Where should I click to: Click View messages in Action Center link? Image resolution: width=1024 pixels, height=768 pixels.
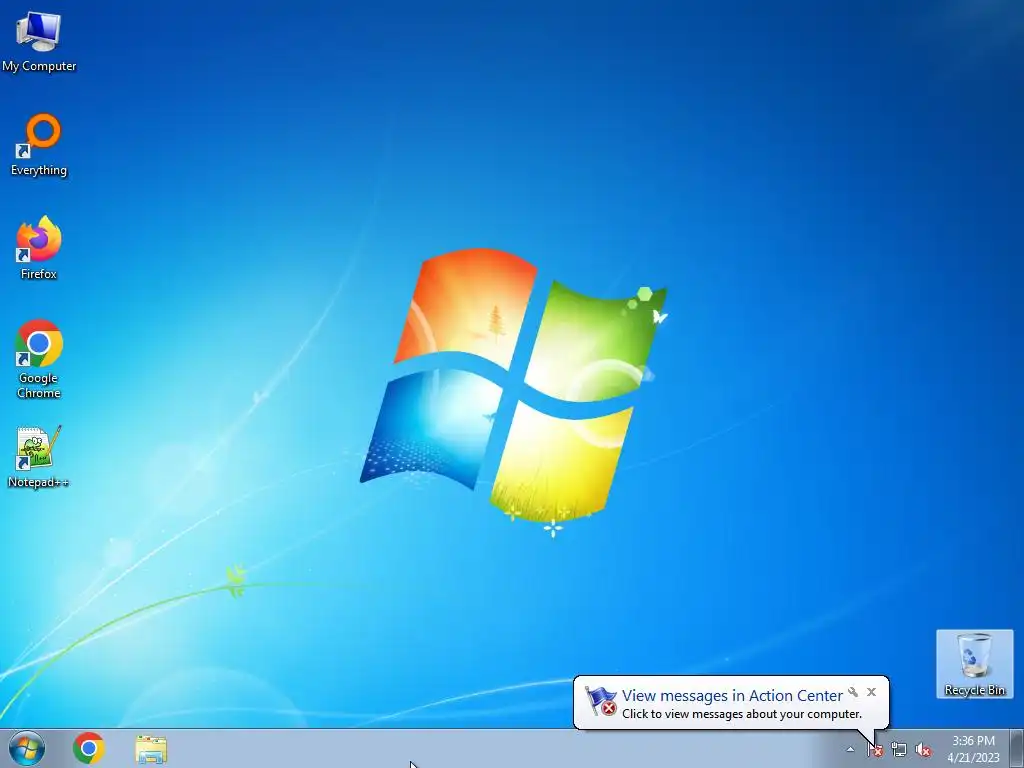(732, 696)
